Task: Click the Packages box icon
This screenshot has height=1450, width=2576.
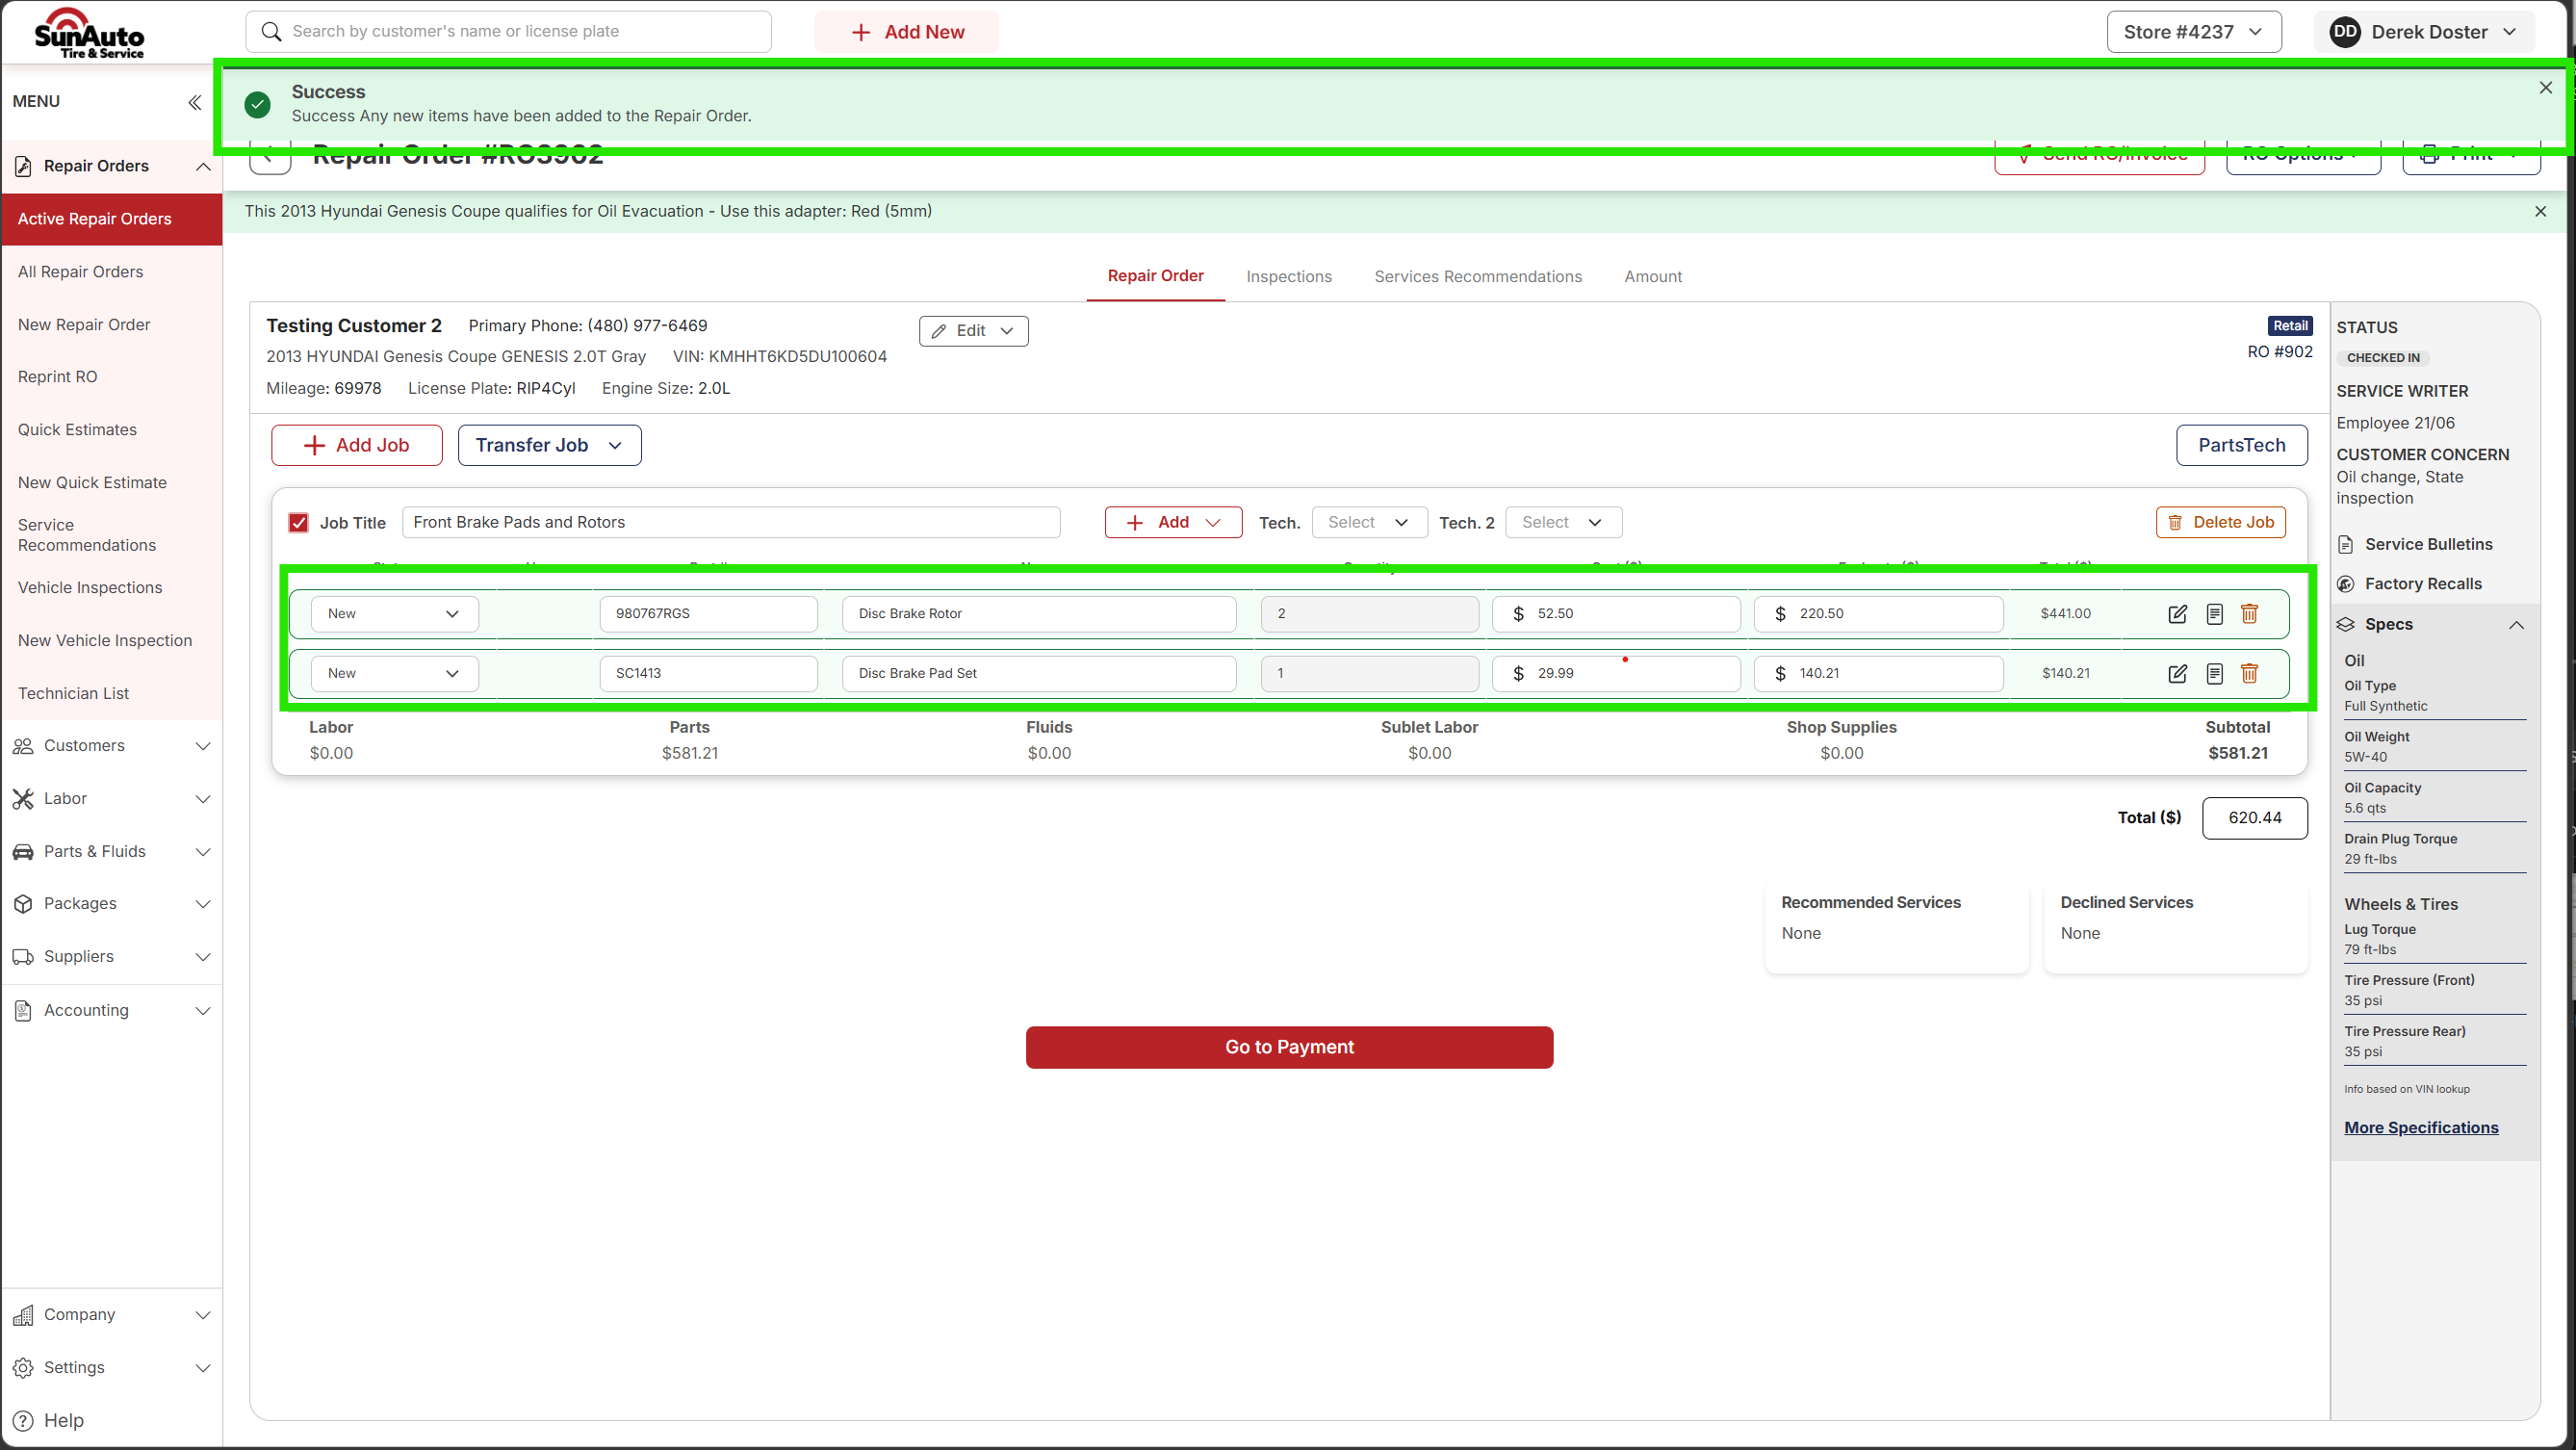Action: click(23, 904)
